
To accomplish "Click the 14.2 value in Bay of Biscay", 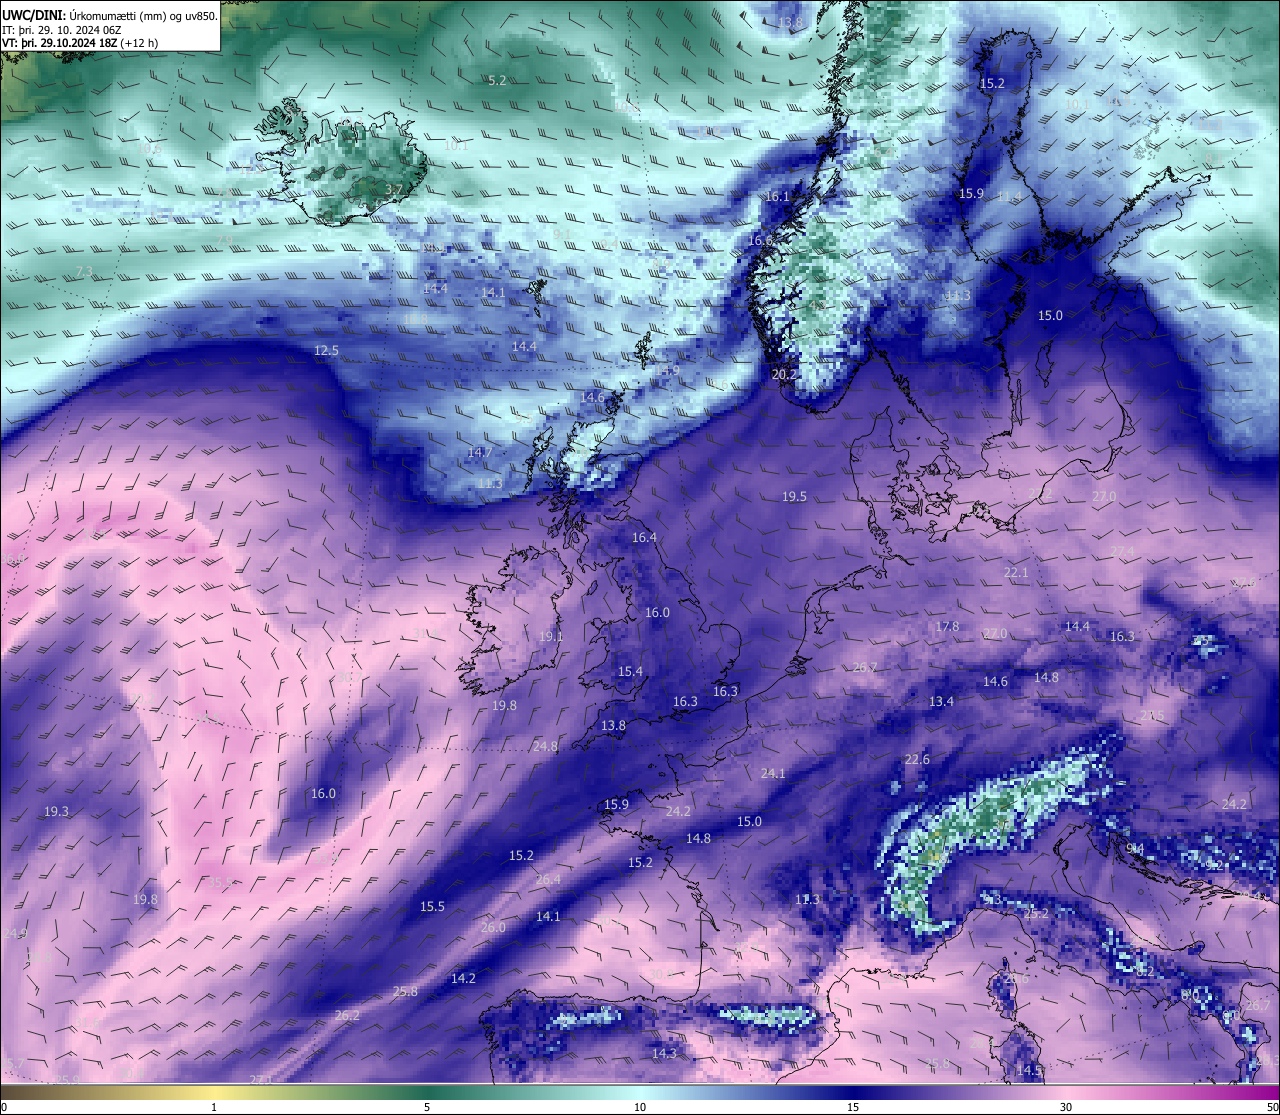I will pos(463,979).
